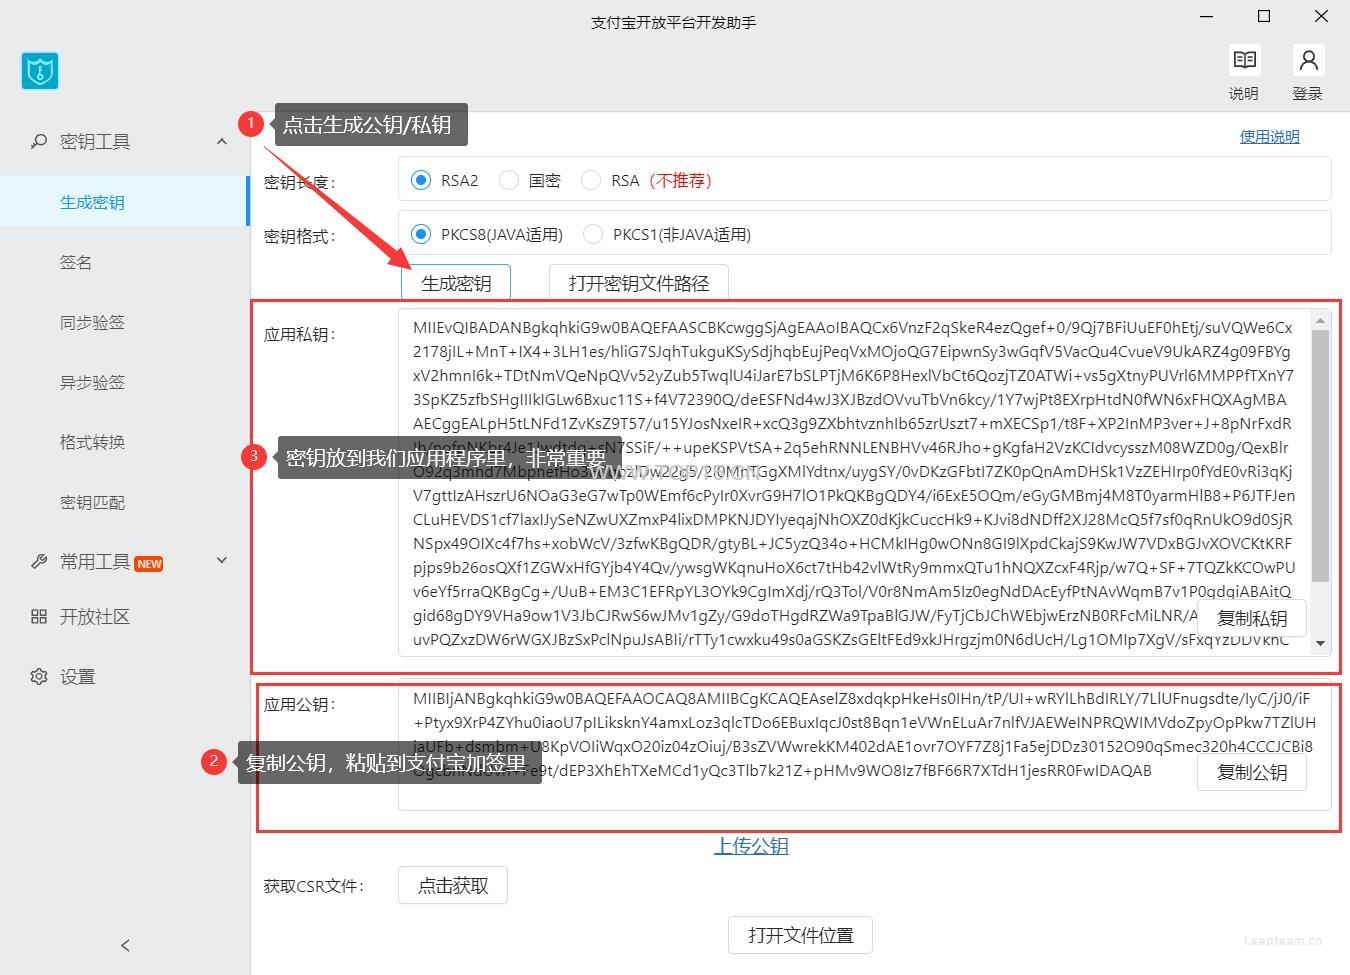
Task: Minimize the window
Action: point(1206,16)
